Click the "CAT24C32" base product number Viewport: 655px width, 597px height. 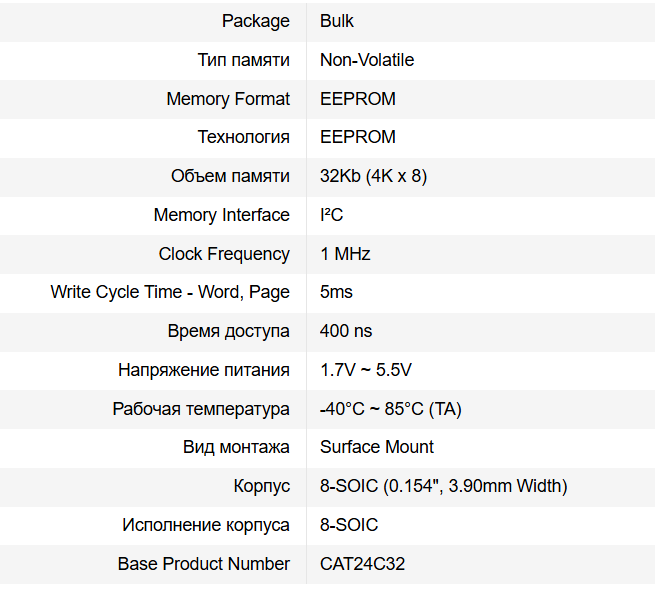pos(362,564)
